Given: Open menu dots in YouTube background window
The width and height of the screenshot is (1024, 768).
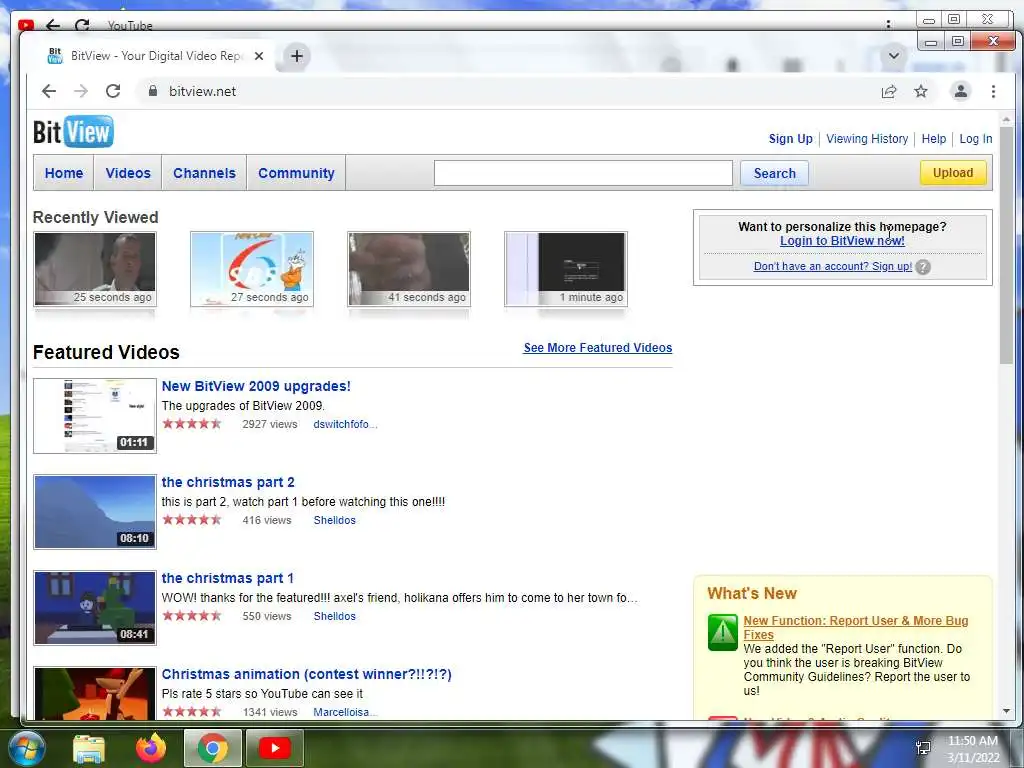Looking at the screenshot, I should coord(888,24).
